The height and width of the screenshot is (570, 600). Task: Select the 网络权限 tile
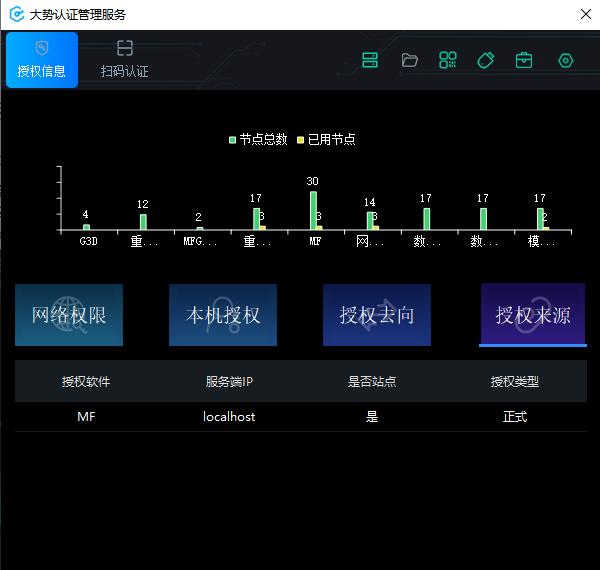pos(69,315)
